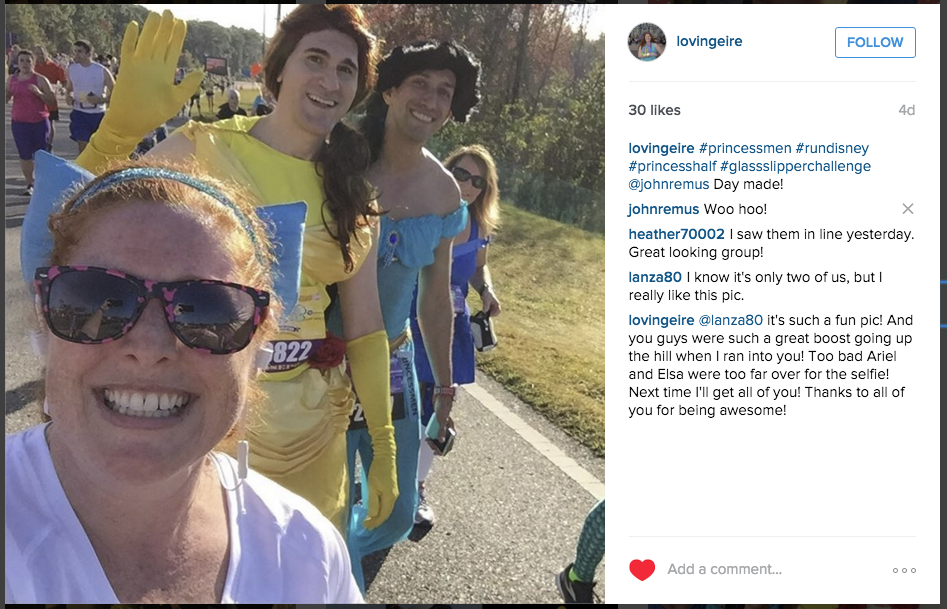Click the selfie photo of the runners
Viewport: 947px width, 609px height.
click(305, 304)
